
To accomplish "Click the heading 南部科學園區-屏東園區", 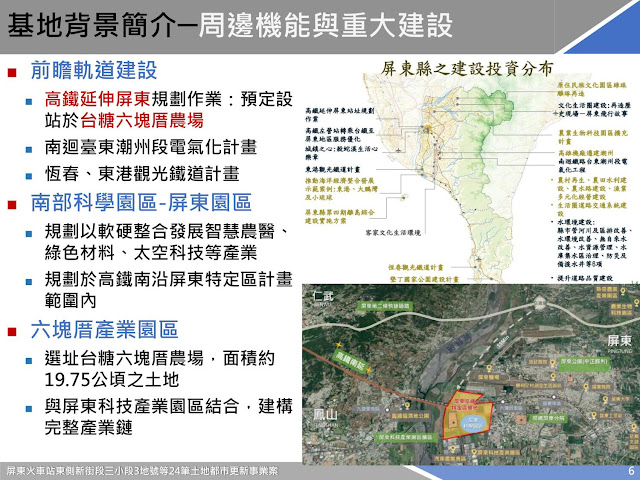I will pos(141,202).
